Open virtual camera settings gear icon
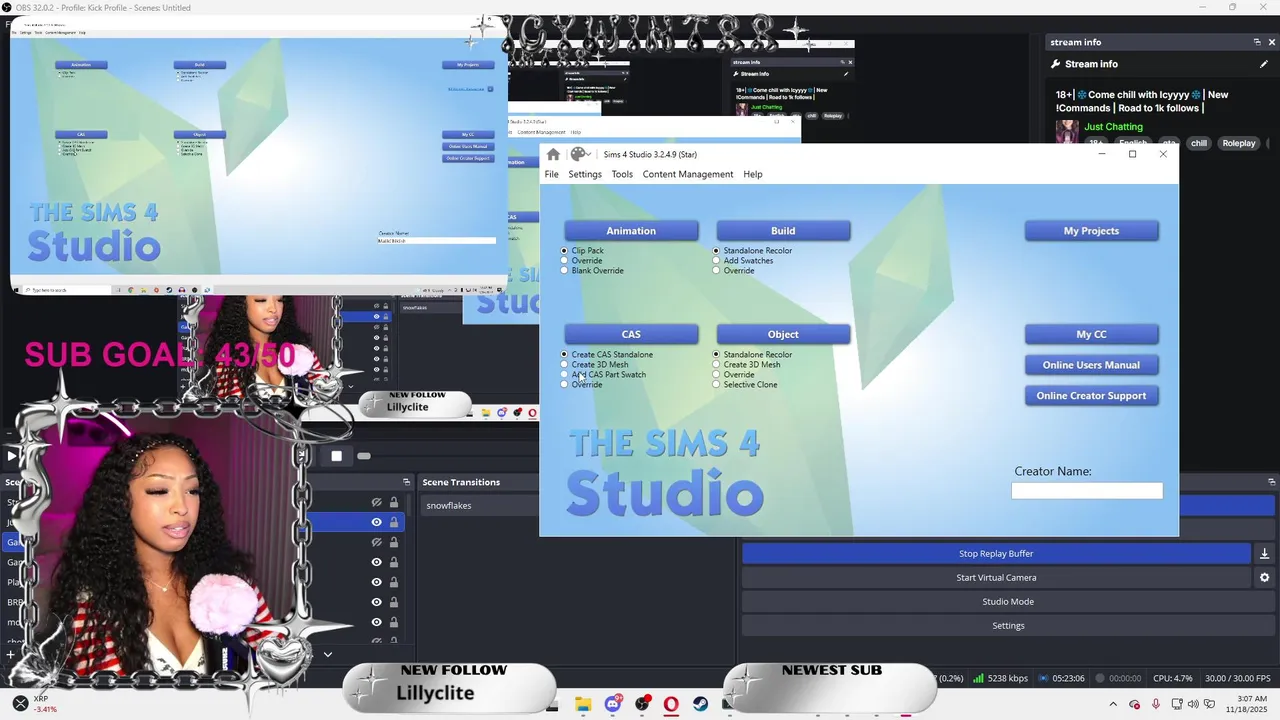The height and width of the screenshot is (720, 1280). (x=1264, y=577)
